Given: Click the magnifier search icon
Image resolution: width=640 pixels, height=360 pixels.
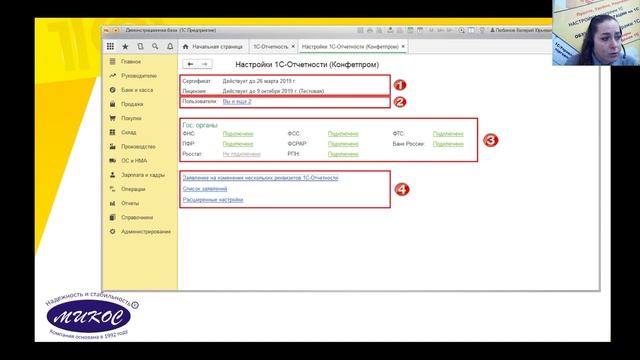Looking at the screenshot, I should point(155,47).
